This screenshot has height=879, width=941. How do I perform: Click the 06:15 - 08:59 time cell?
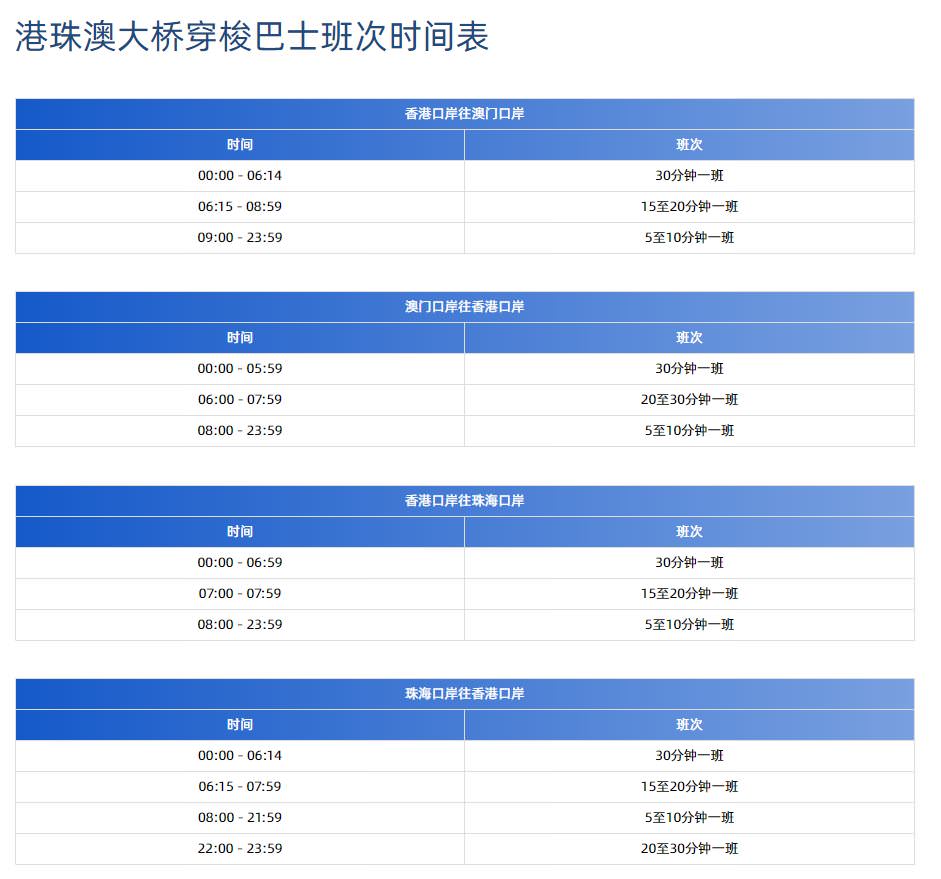[x=240, y=207]
